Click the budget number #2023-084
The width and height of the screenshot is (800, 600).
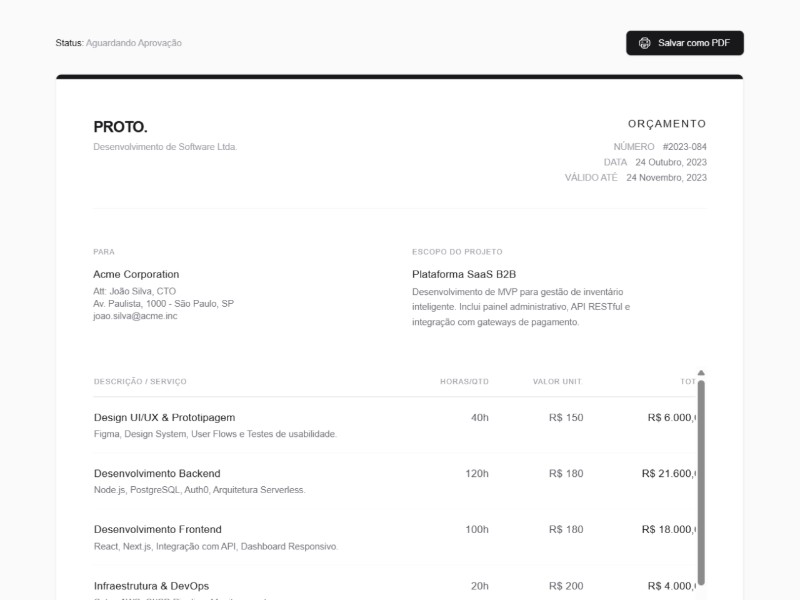coord(684,147)
